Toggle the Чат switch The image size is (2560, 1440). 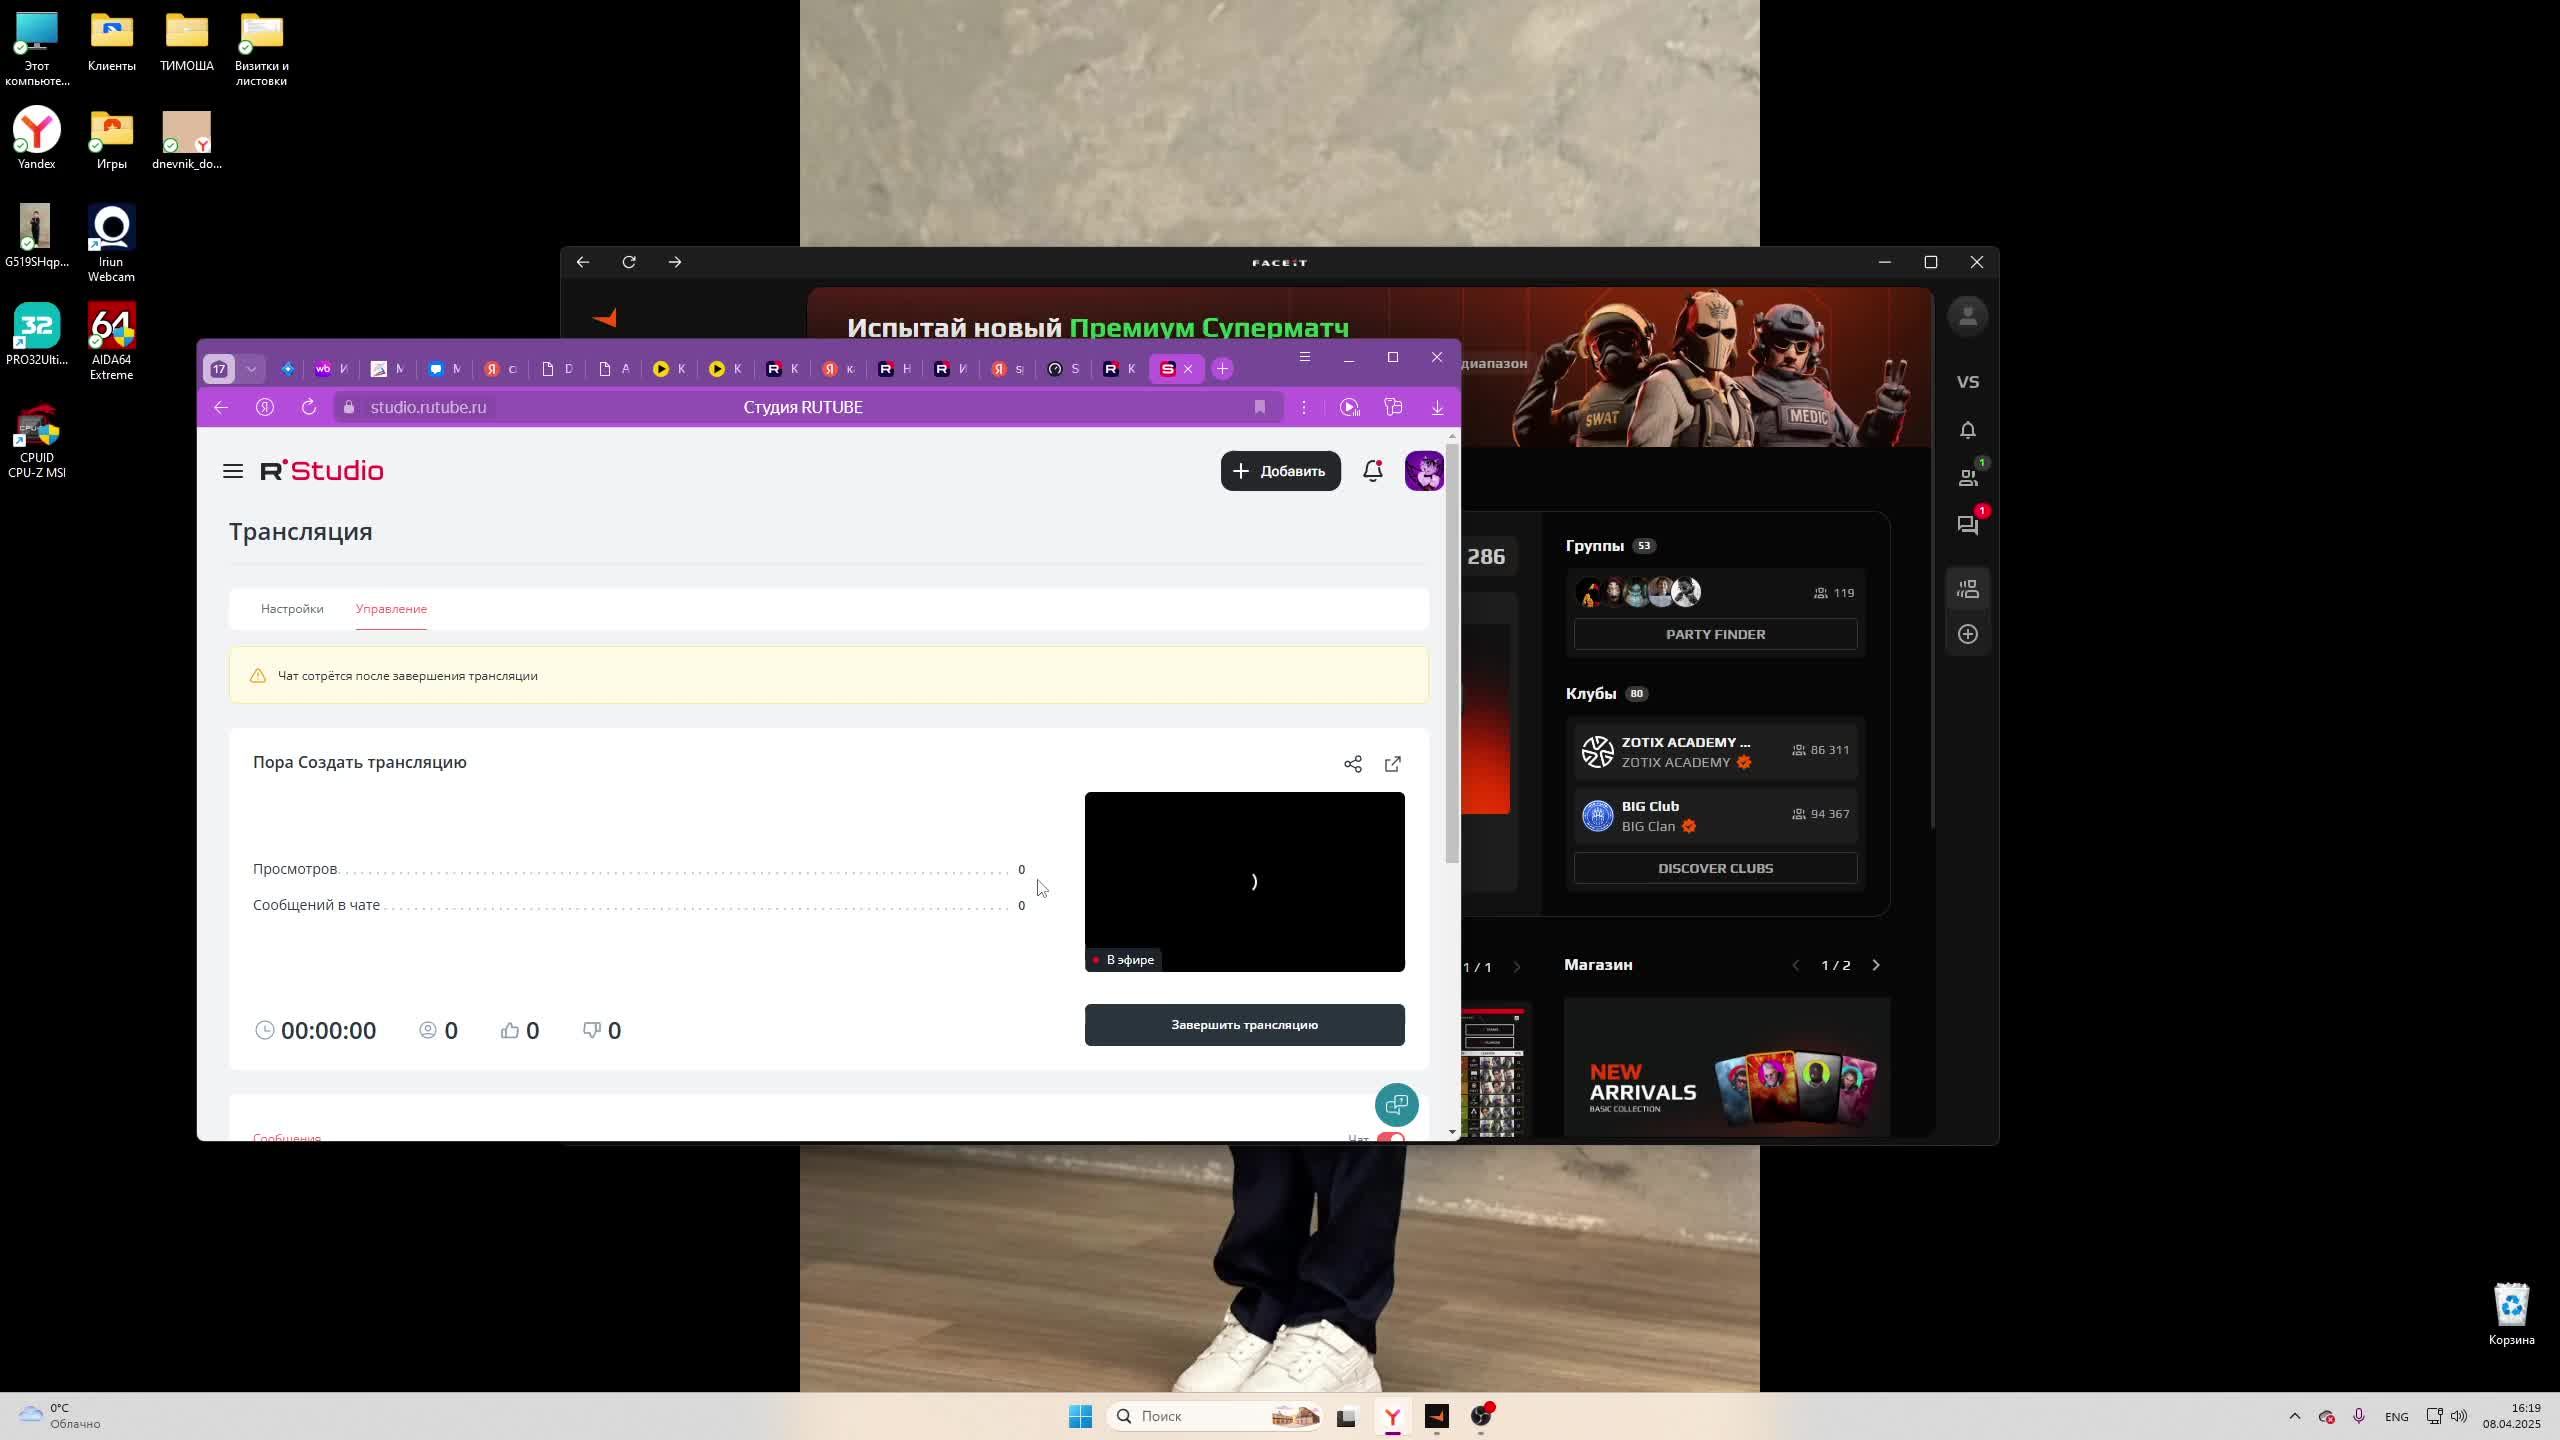click(1391, 1137)
